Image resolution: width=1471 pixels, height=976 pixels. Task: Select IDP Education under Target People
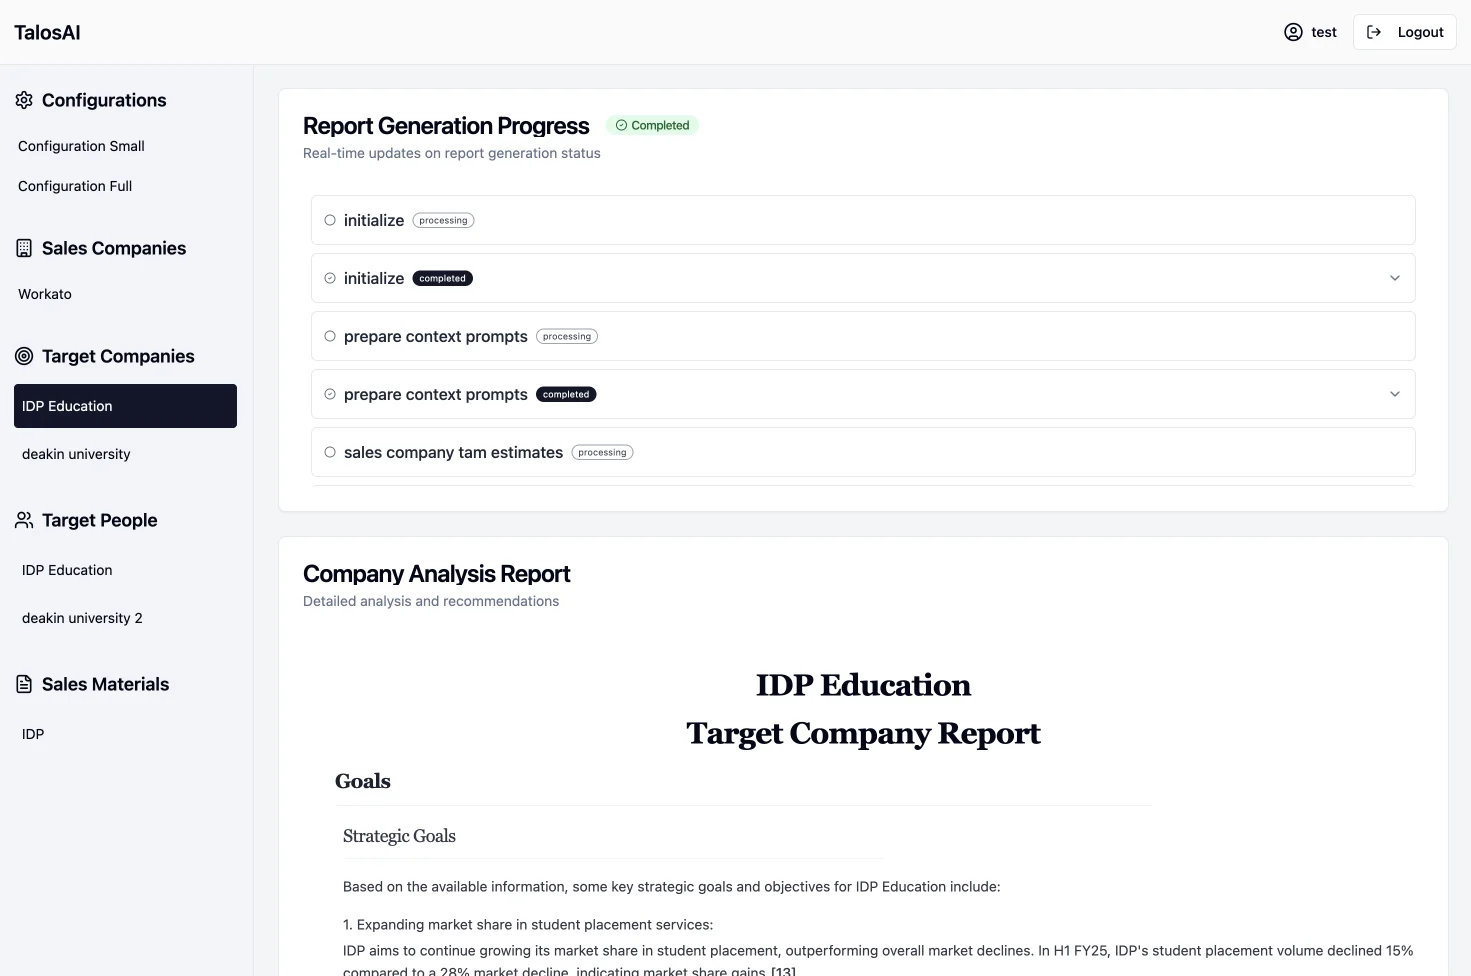(67, 570)
